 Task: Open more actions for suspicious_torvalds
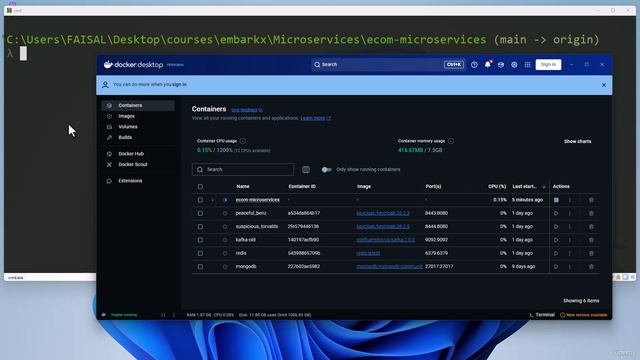[570, 227]
